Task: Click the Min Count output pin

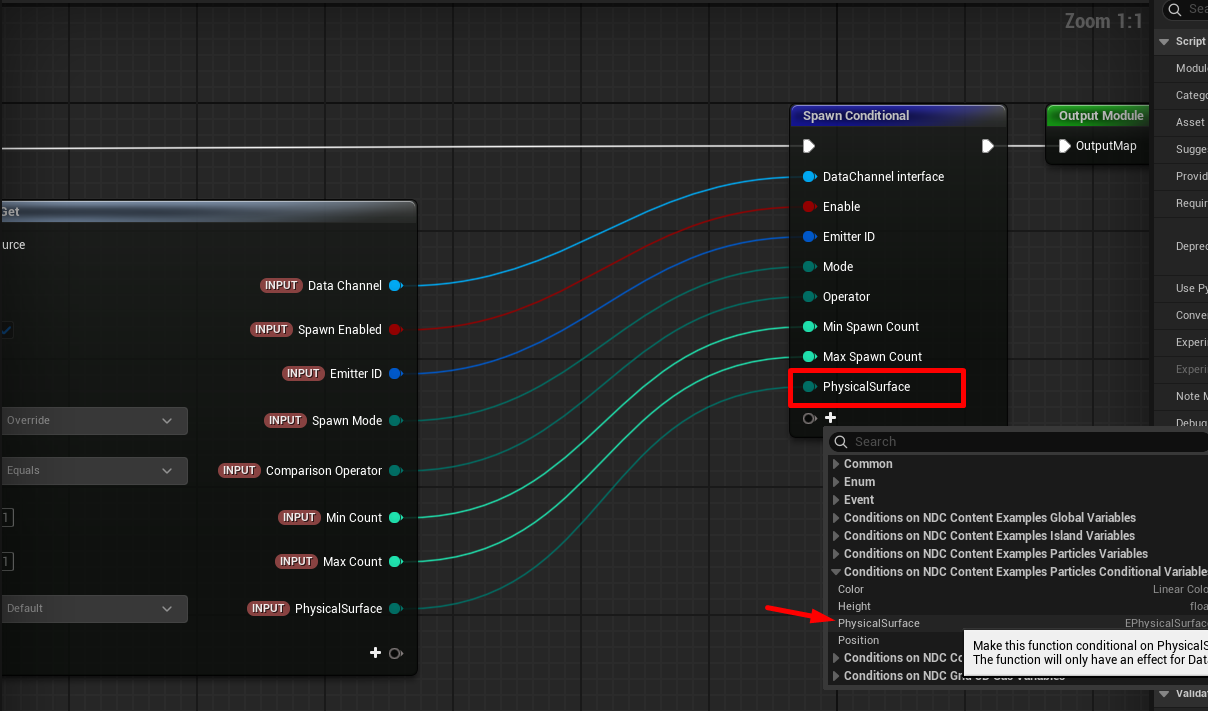Action: (x=395, y=518)
